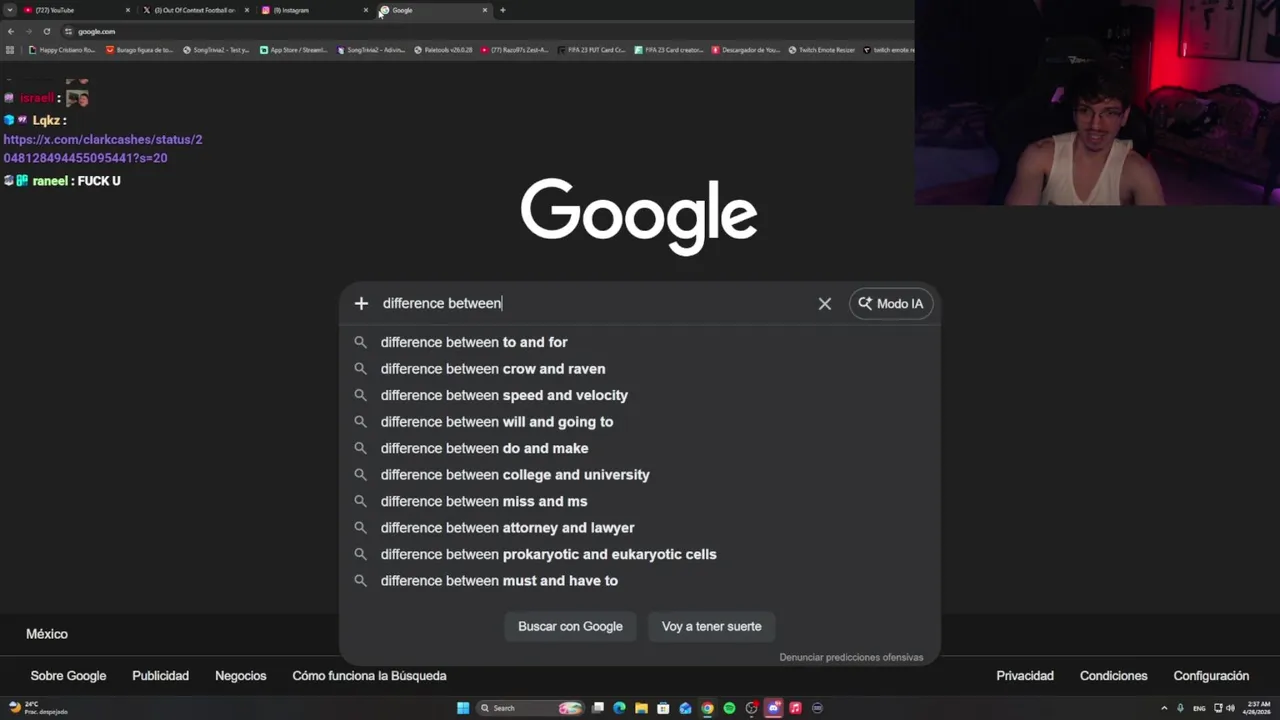Clear the search box with the X
Viewport: 1280px width, 720px height.
point(825,304)
